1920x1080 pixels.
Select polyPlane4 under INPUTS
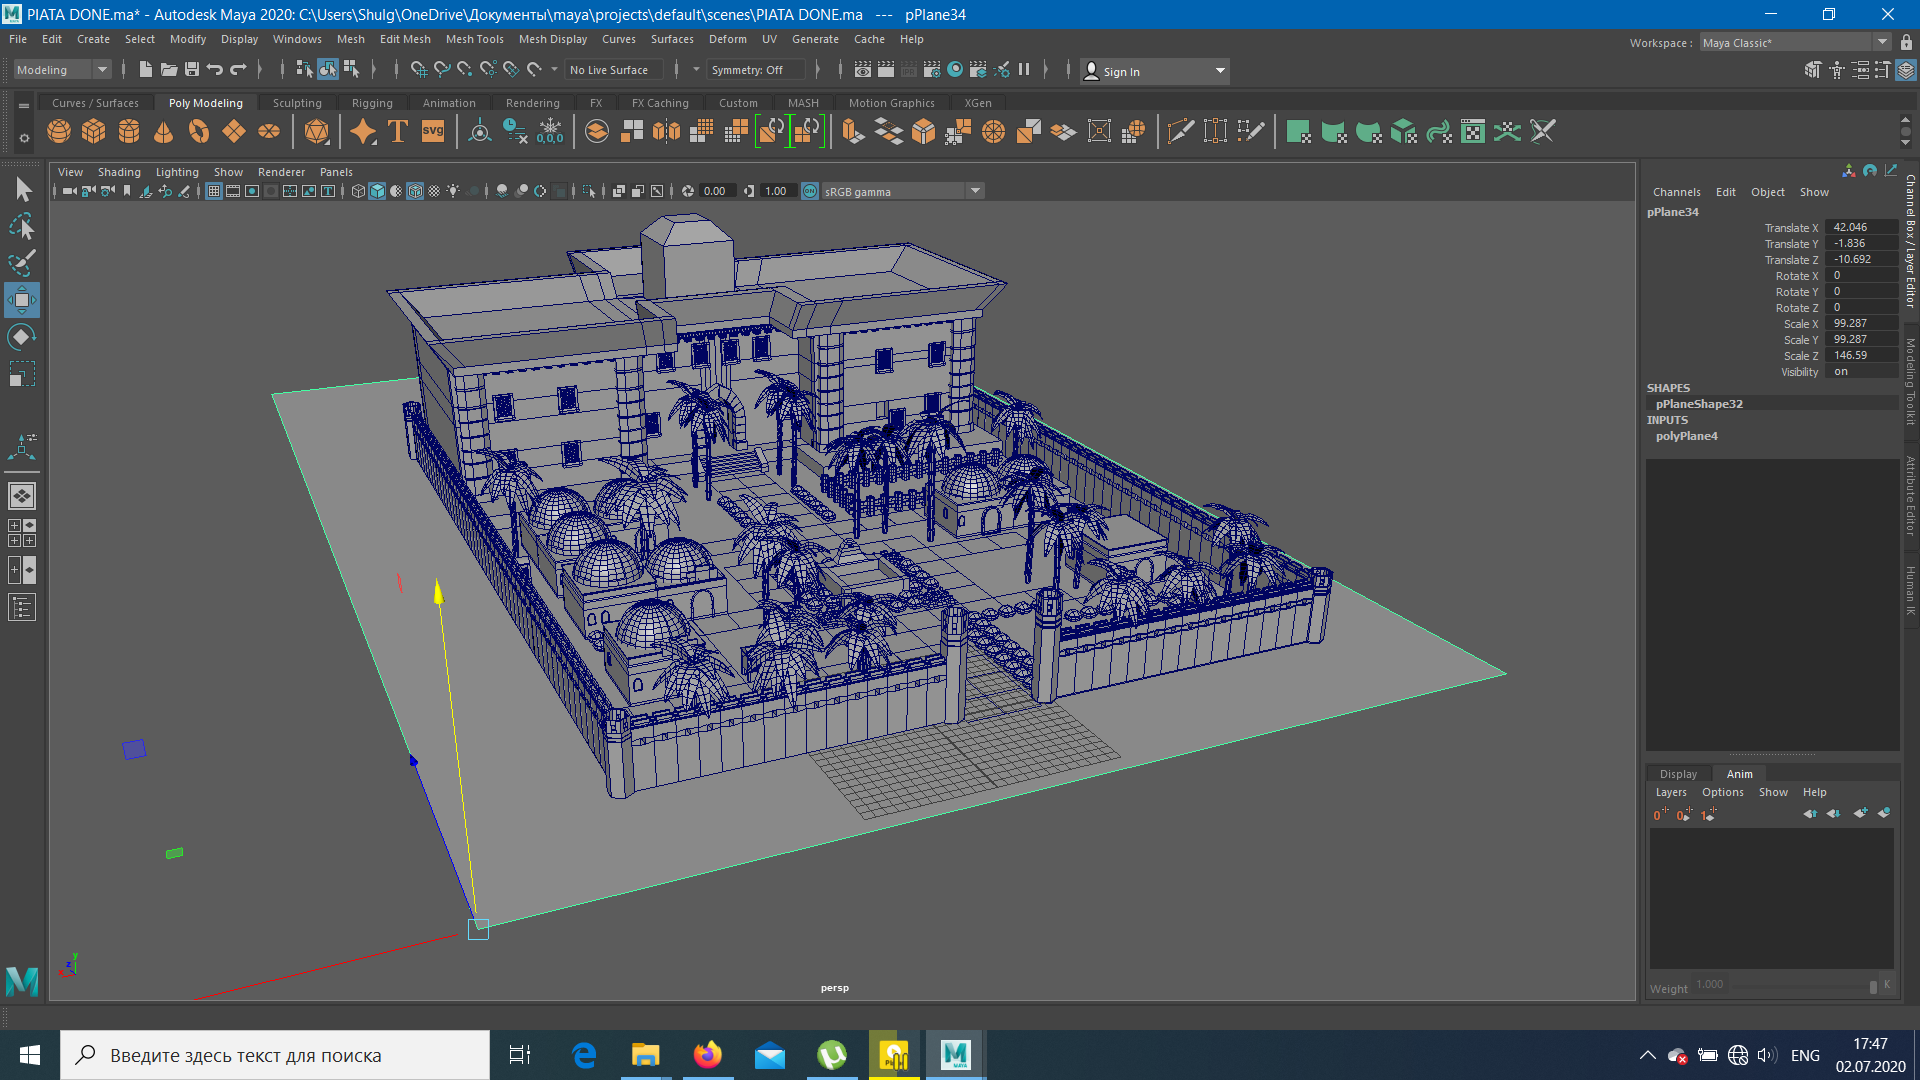click(x=1686, y=436)
